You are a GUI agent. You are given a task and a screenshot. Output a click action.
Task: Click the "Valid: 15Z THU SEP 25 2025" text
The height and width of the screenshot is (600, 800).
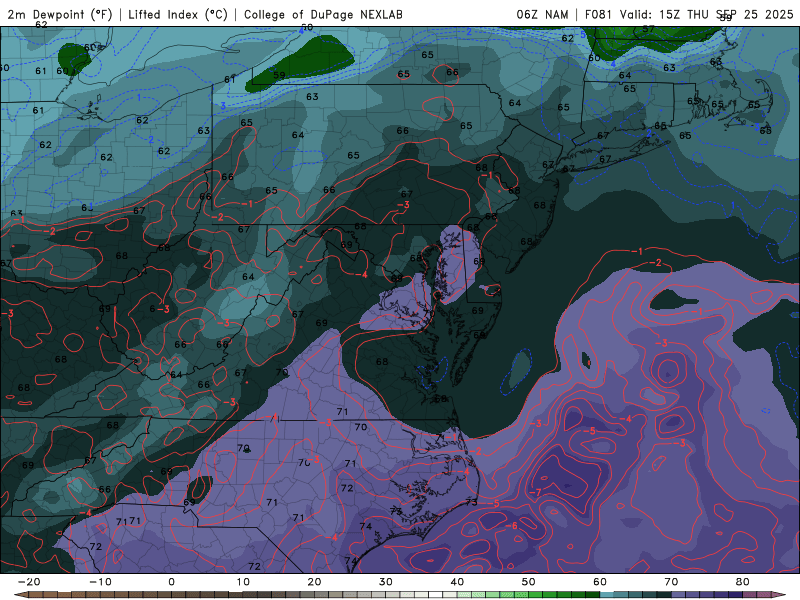[x=707, y=14]
